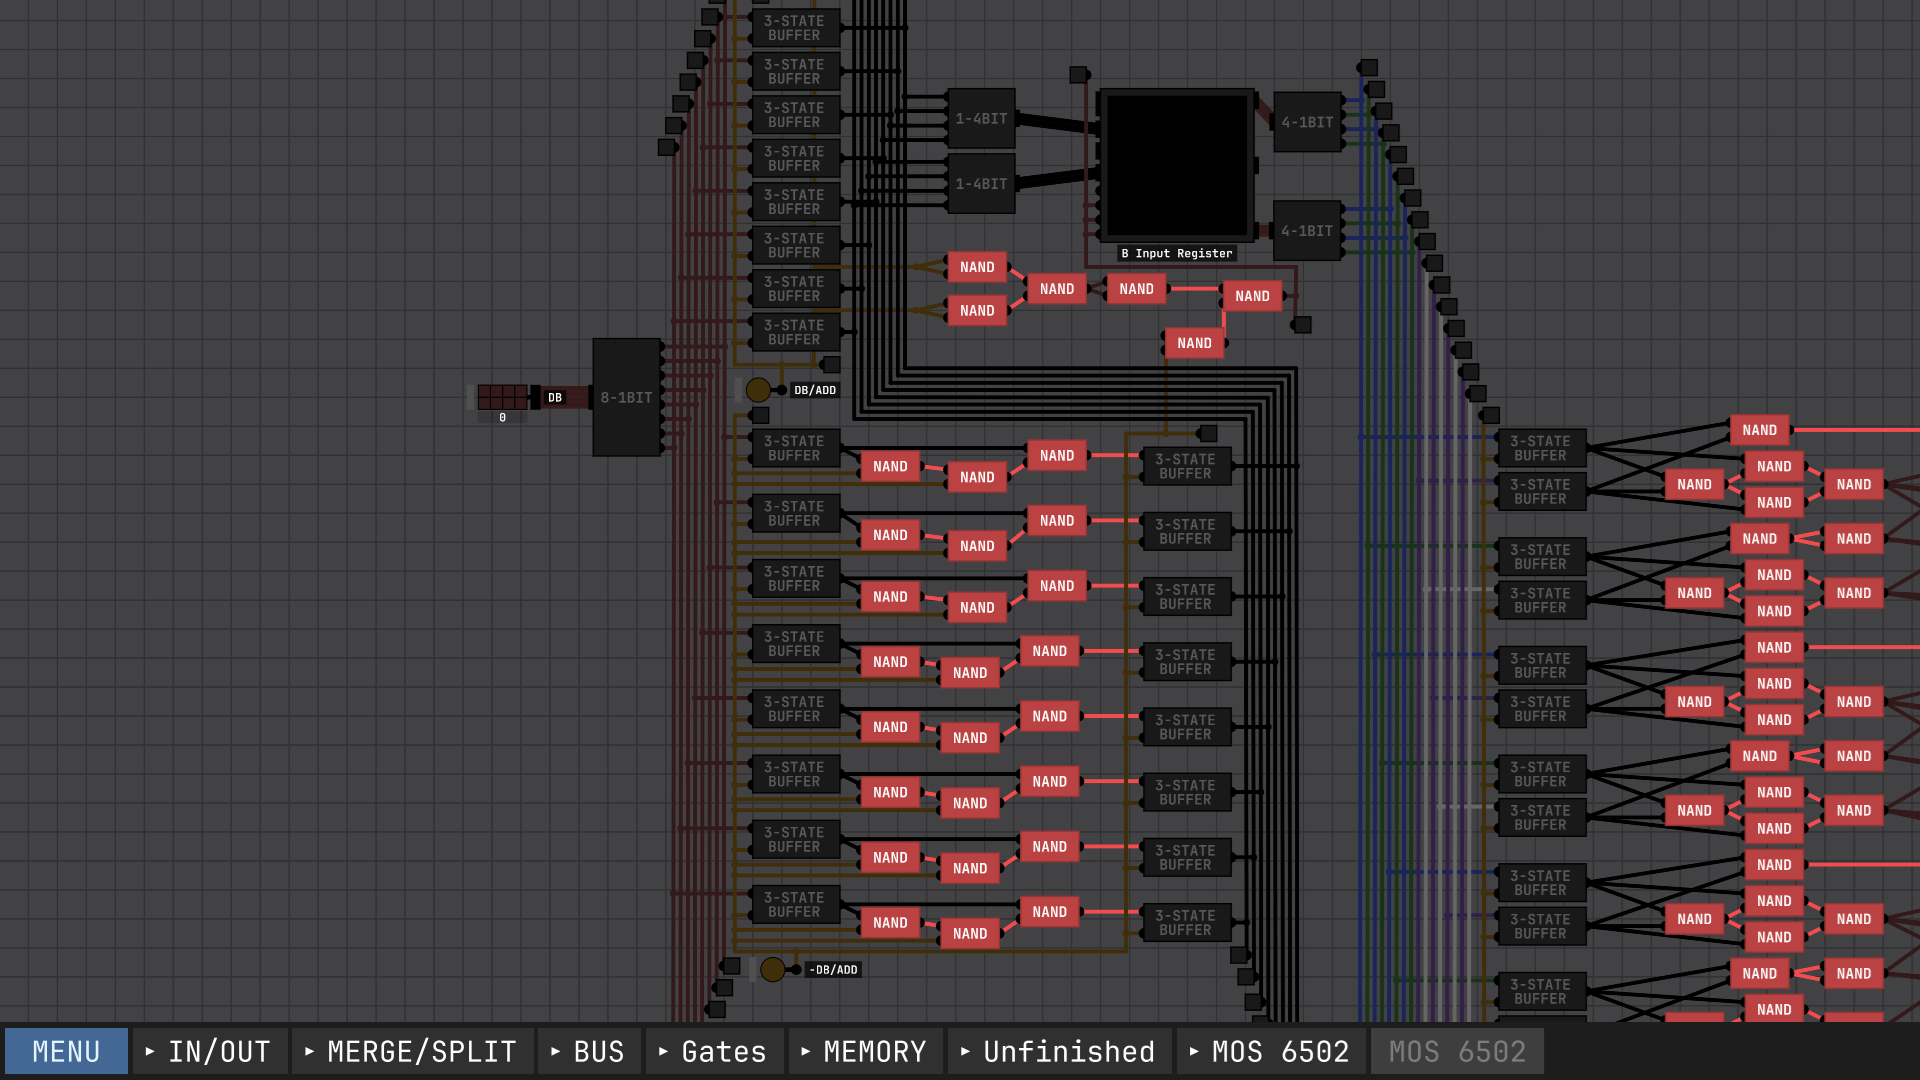1920x1080 pixels.
Task: Select the upper NAND of the pair left of B Register NANDs
Action: point(977,267)
